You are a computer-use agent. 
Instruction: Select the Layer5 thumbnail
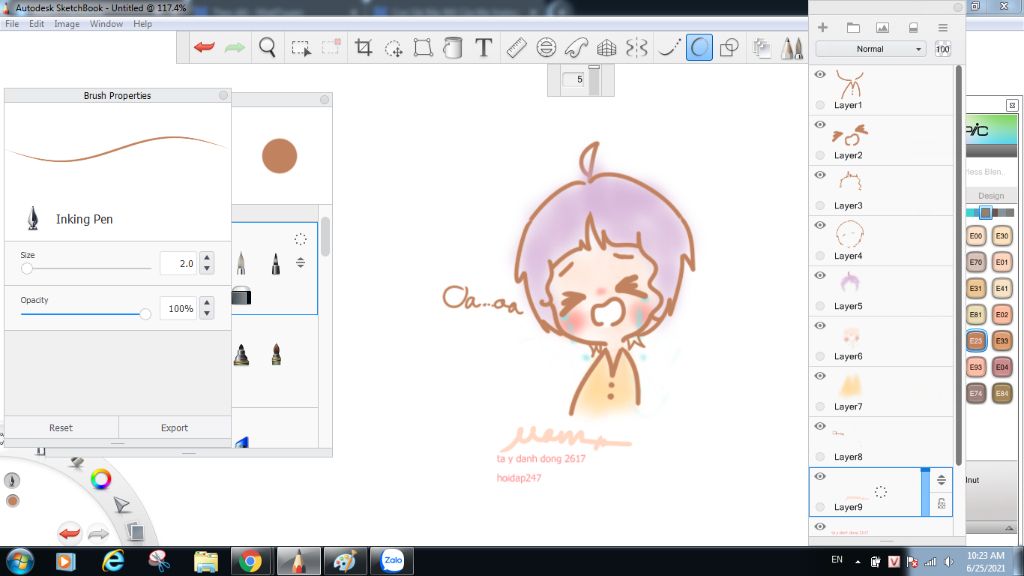tap(849, 283)
